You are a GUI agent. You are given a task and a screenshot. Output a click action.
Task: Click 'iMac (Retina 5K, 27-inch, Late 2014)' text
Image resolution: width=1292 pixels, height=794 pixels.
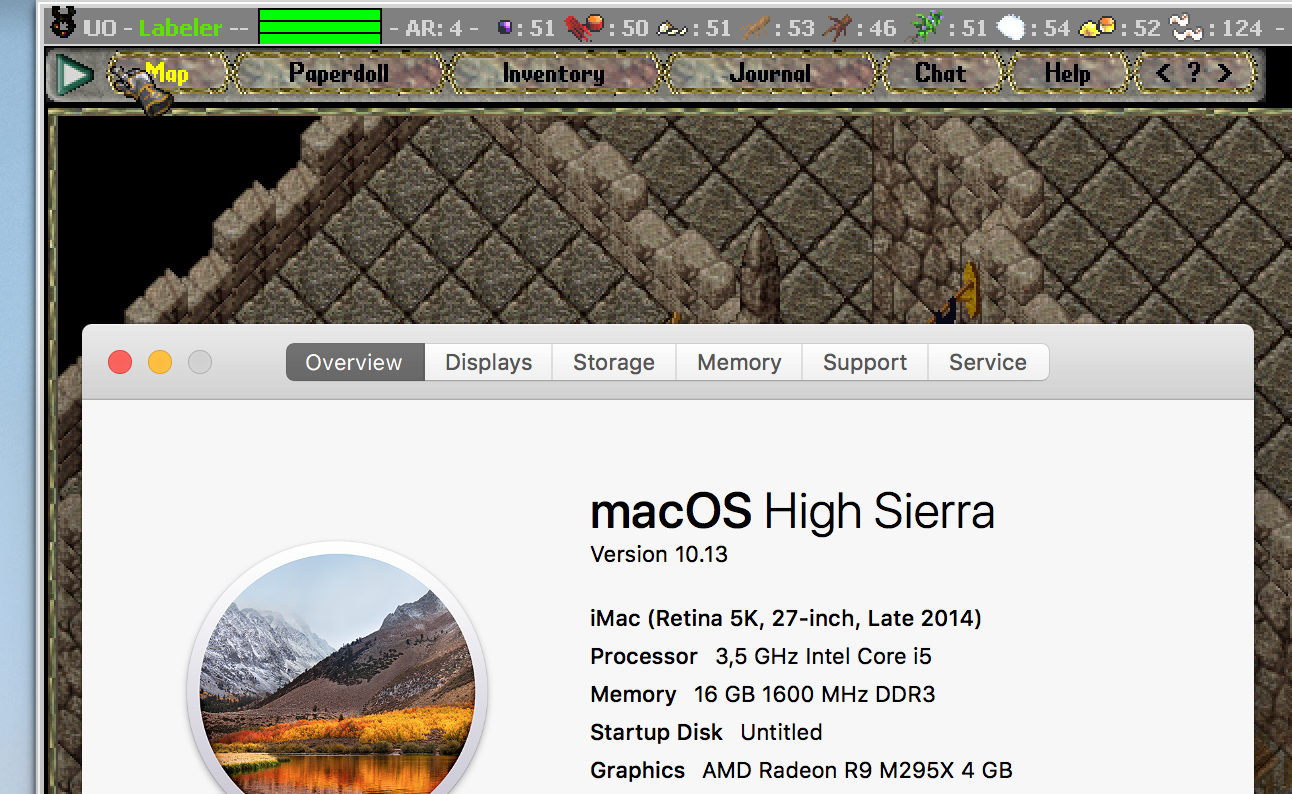(x=786, y=619)
